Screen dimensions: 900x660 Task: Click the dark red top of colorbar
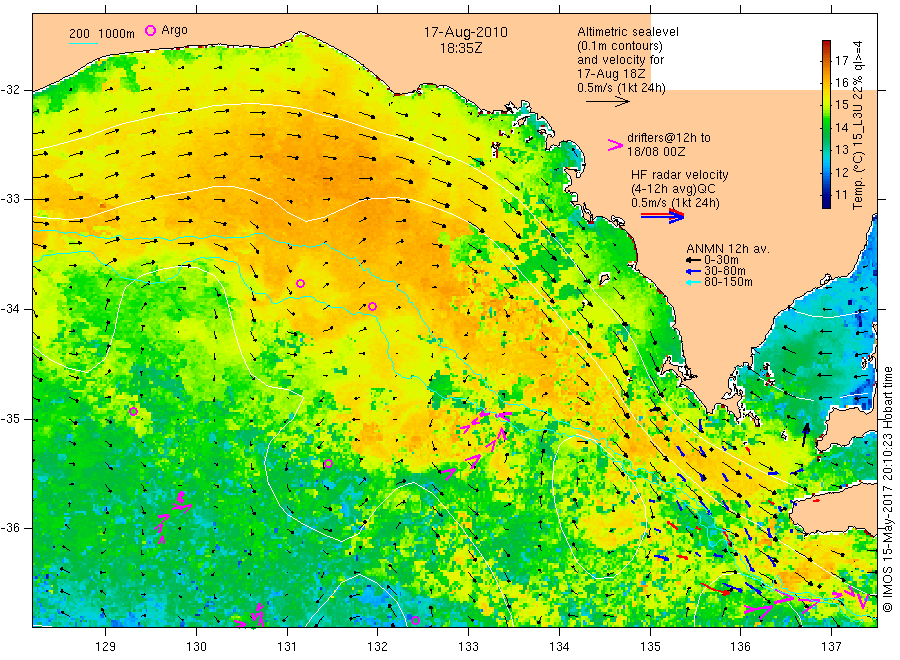826,44
